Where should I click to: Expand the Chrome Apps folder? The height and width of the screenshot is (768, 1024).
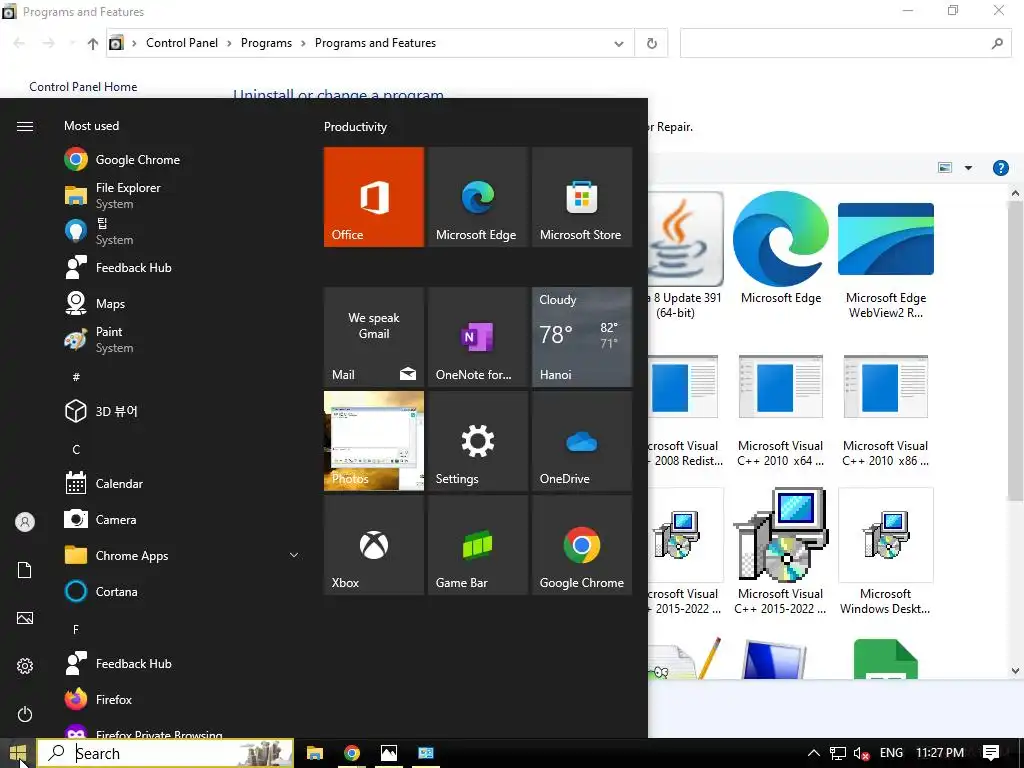click(182, 555)
